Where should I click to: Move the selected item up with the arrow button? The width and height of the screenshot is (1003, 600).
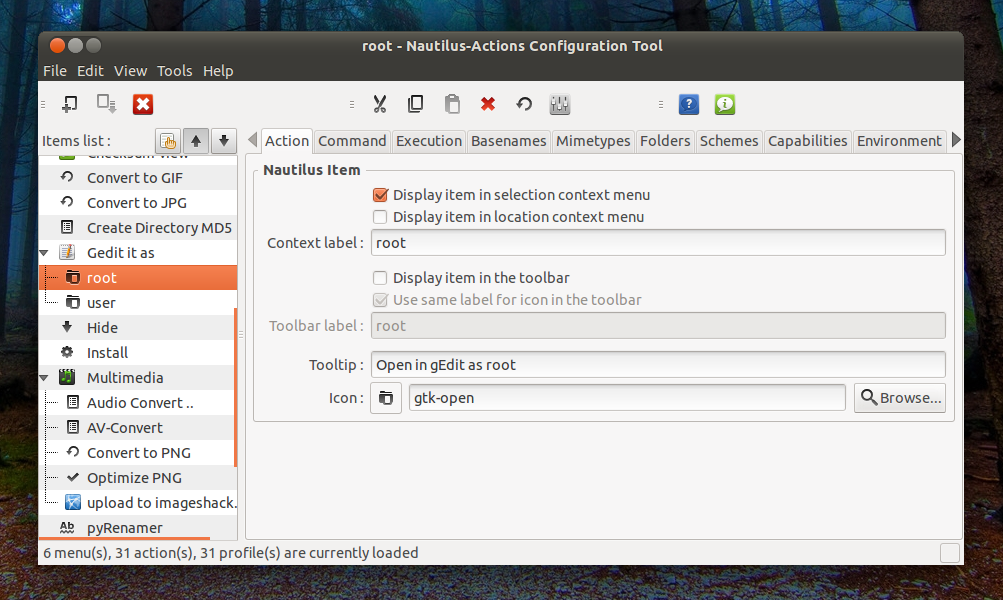click(196, 141)
